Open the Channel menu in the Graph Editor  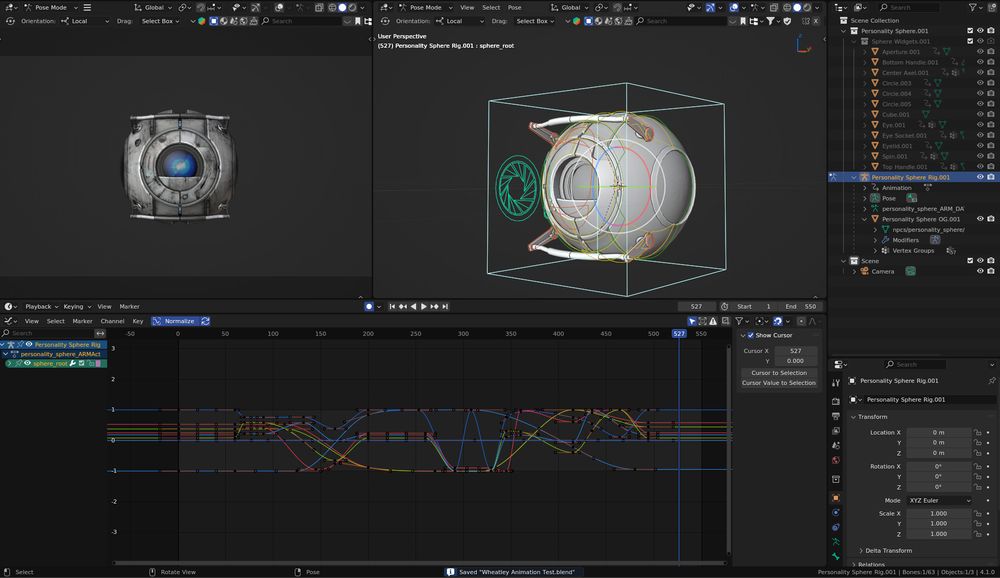[x=112, y=321]
